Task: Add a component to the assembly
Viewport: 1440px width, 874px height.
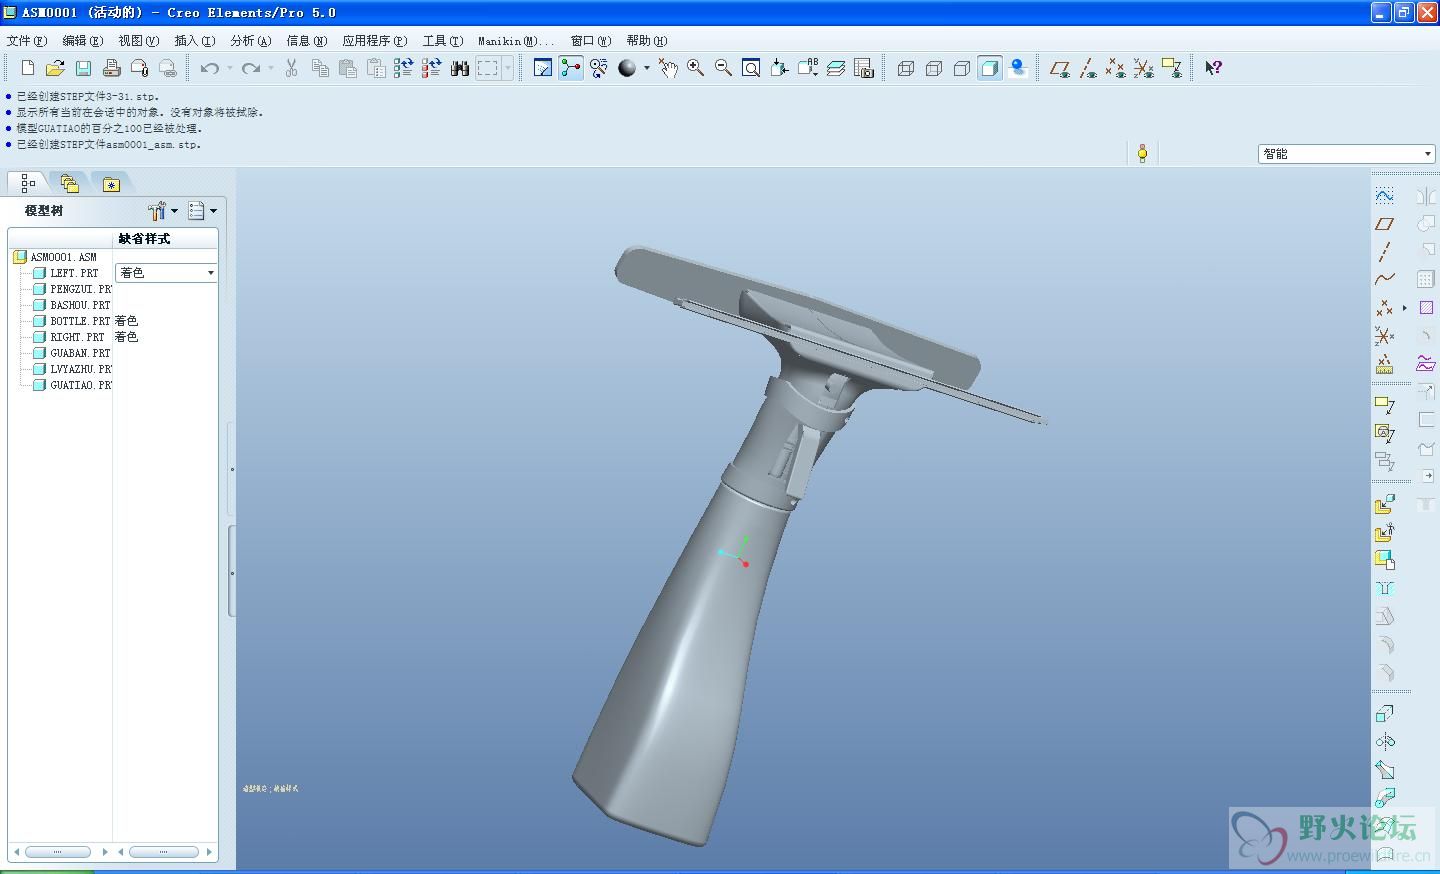Action: coord(1384,505)
